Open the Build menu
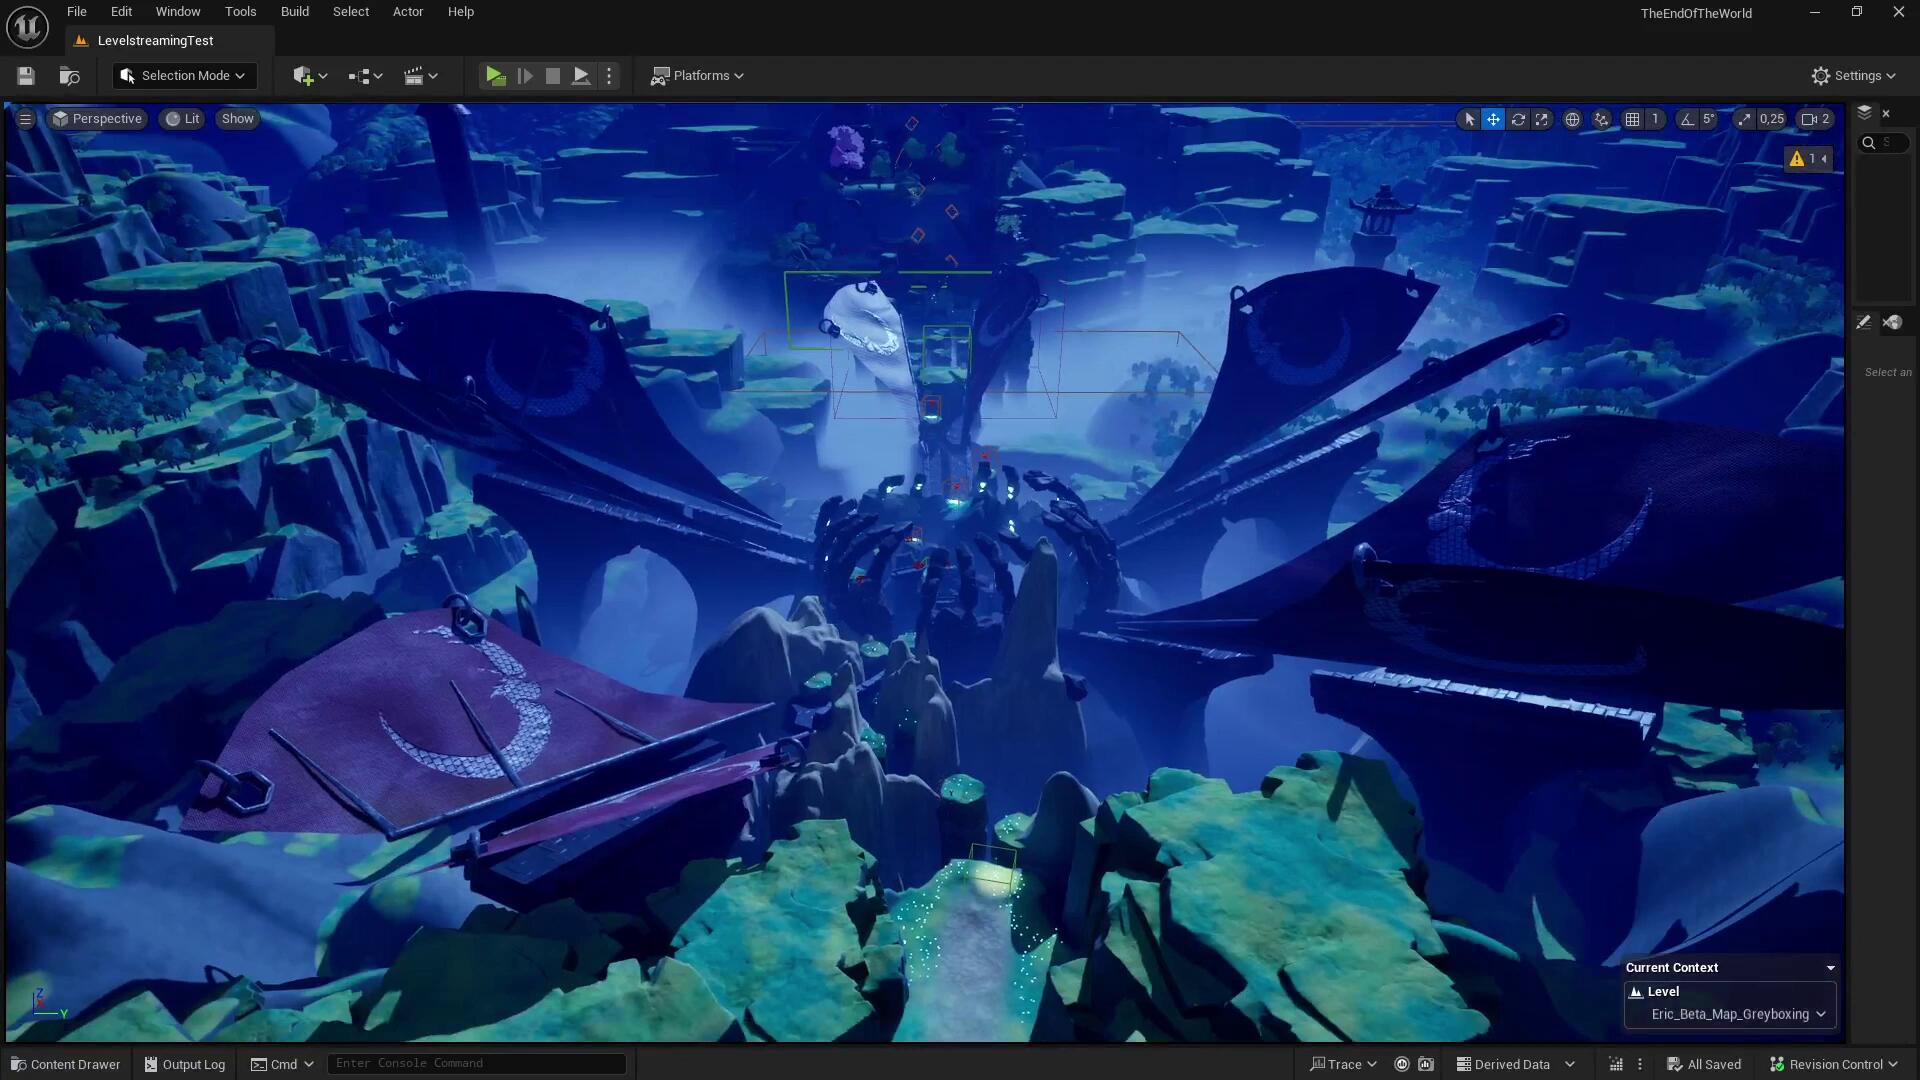Image resolution: width=1920 pixels, height=1080 pixels. point(295,12)
